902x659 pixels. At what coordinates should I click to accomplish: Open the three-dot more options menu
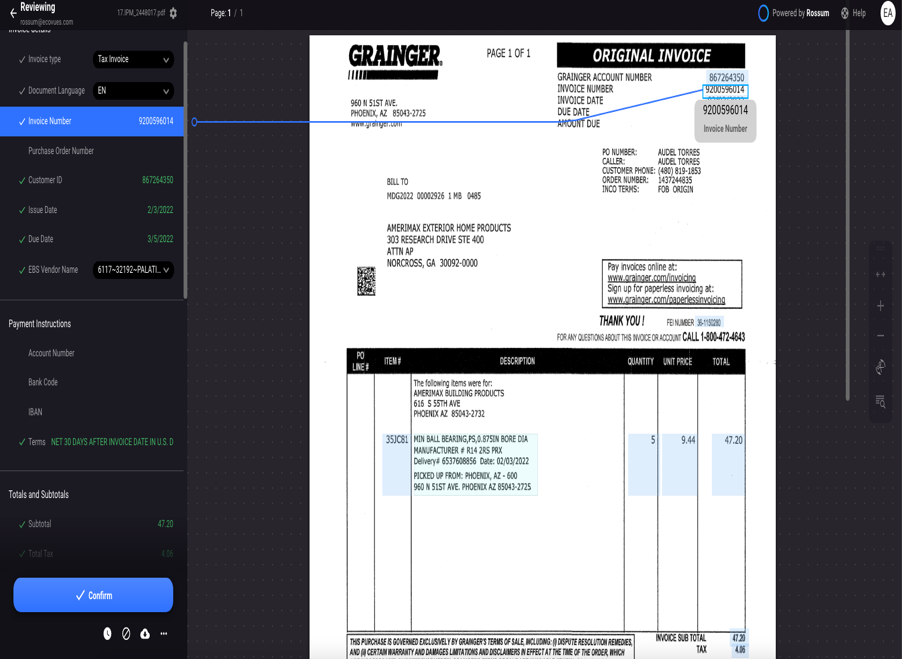point(164,633)
